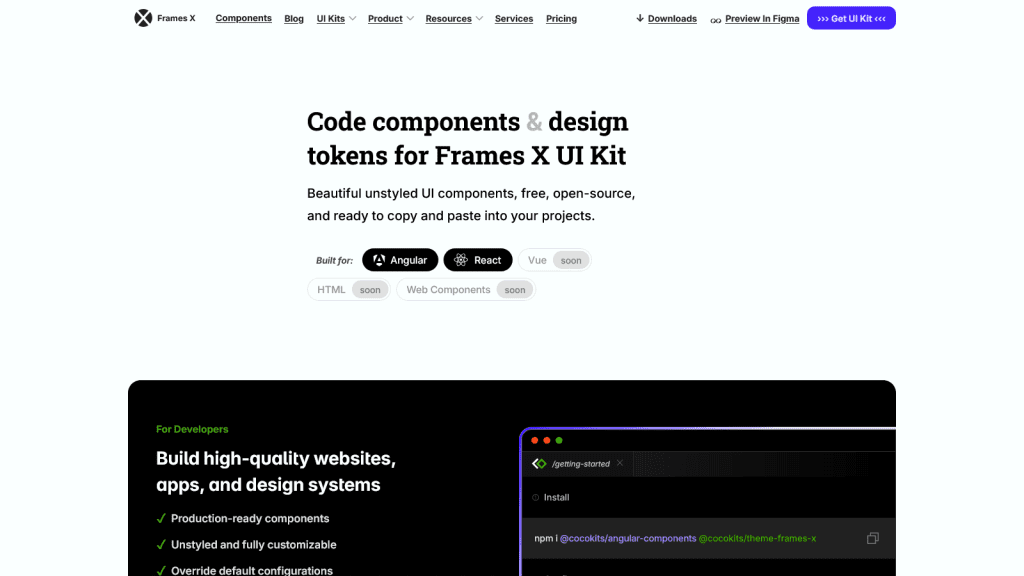This screenshot has height=576, width=1024.
Task: Select the Angular framework icon pill
Action: click(377, 260)
